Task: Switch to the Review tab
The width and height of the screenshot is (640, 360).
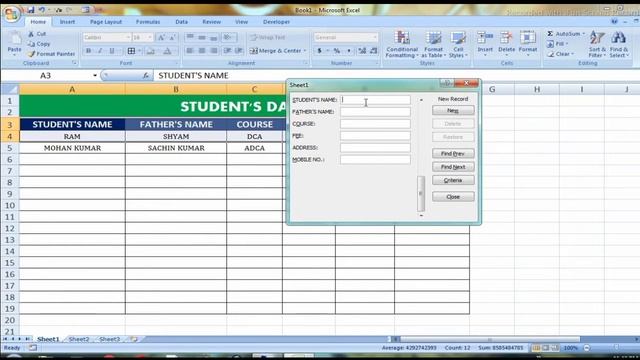Action: (211, 22)
